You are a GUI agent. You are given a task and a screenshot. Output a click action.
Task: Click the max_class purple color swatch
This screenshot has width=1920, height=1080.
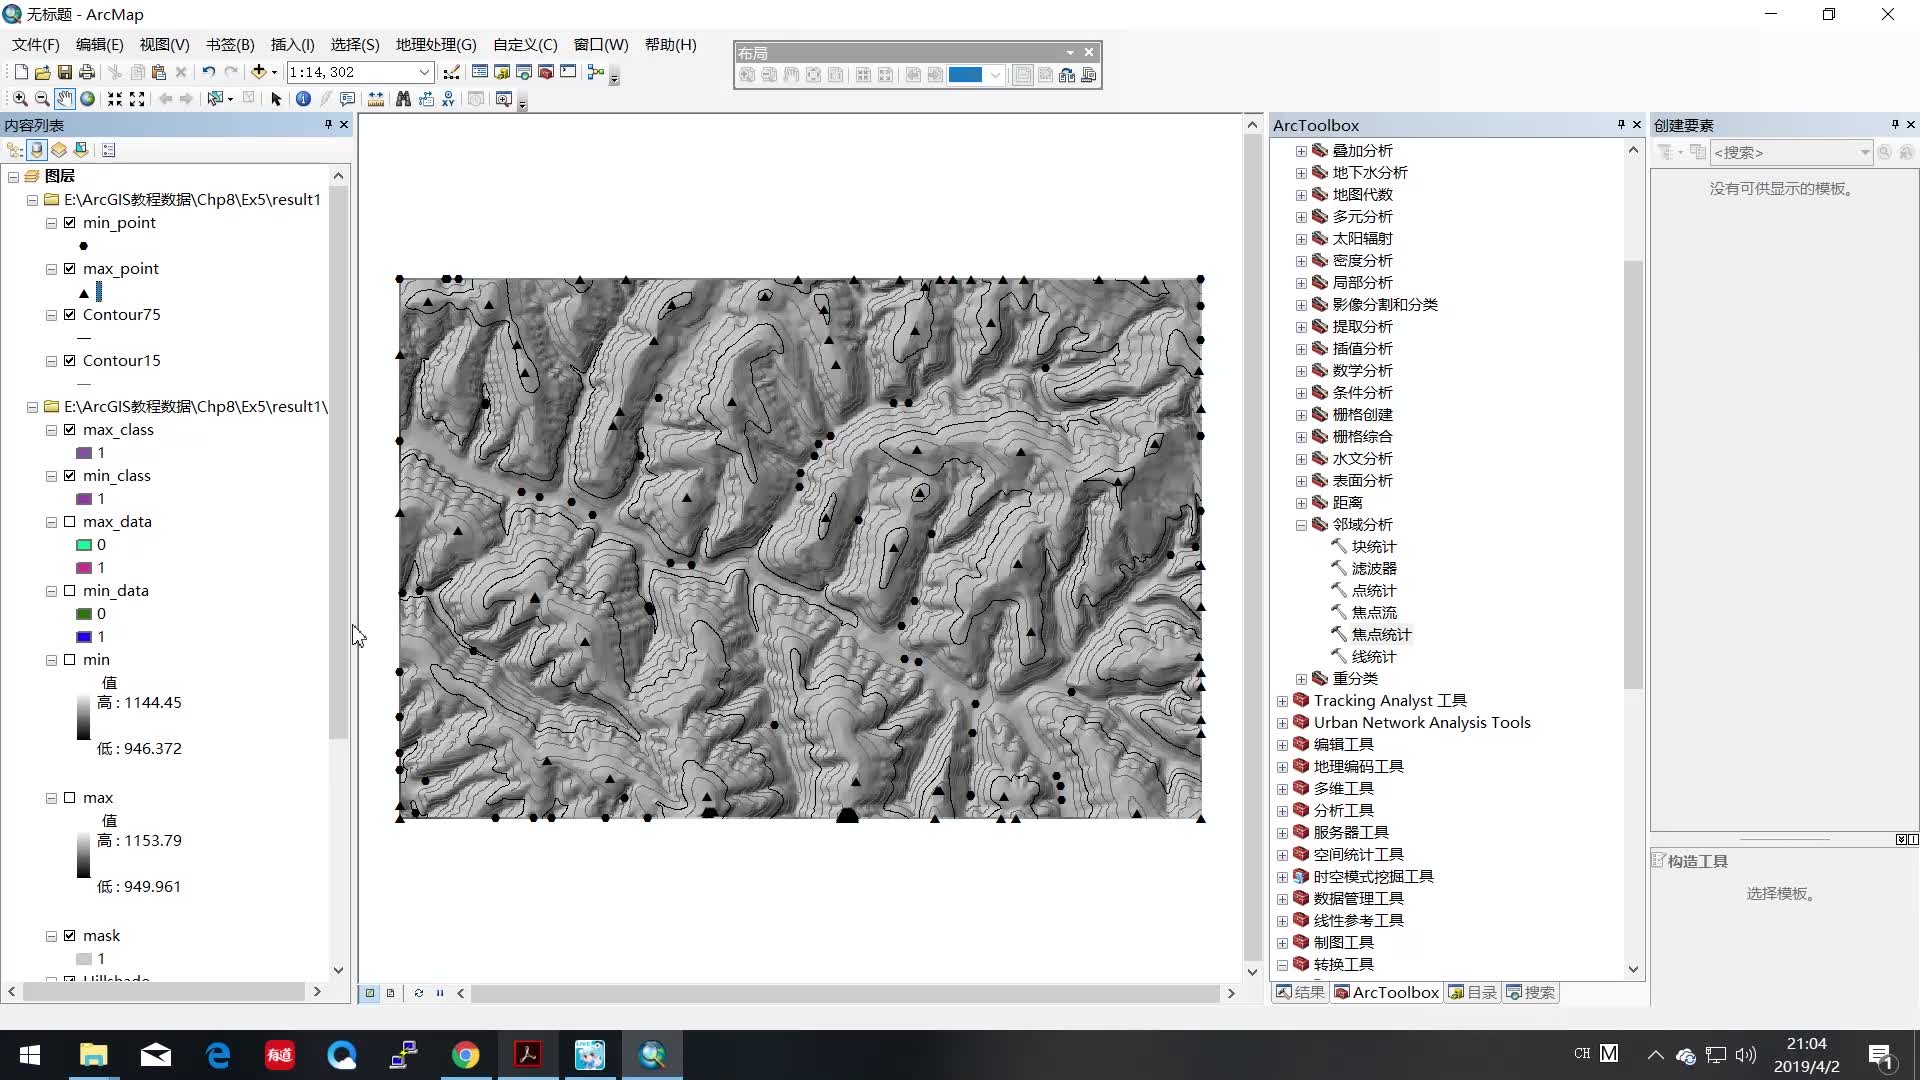click(x=84, y=453)
